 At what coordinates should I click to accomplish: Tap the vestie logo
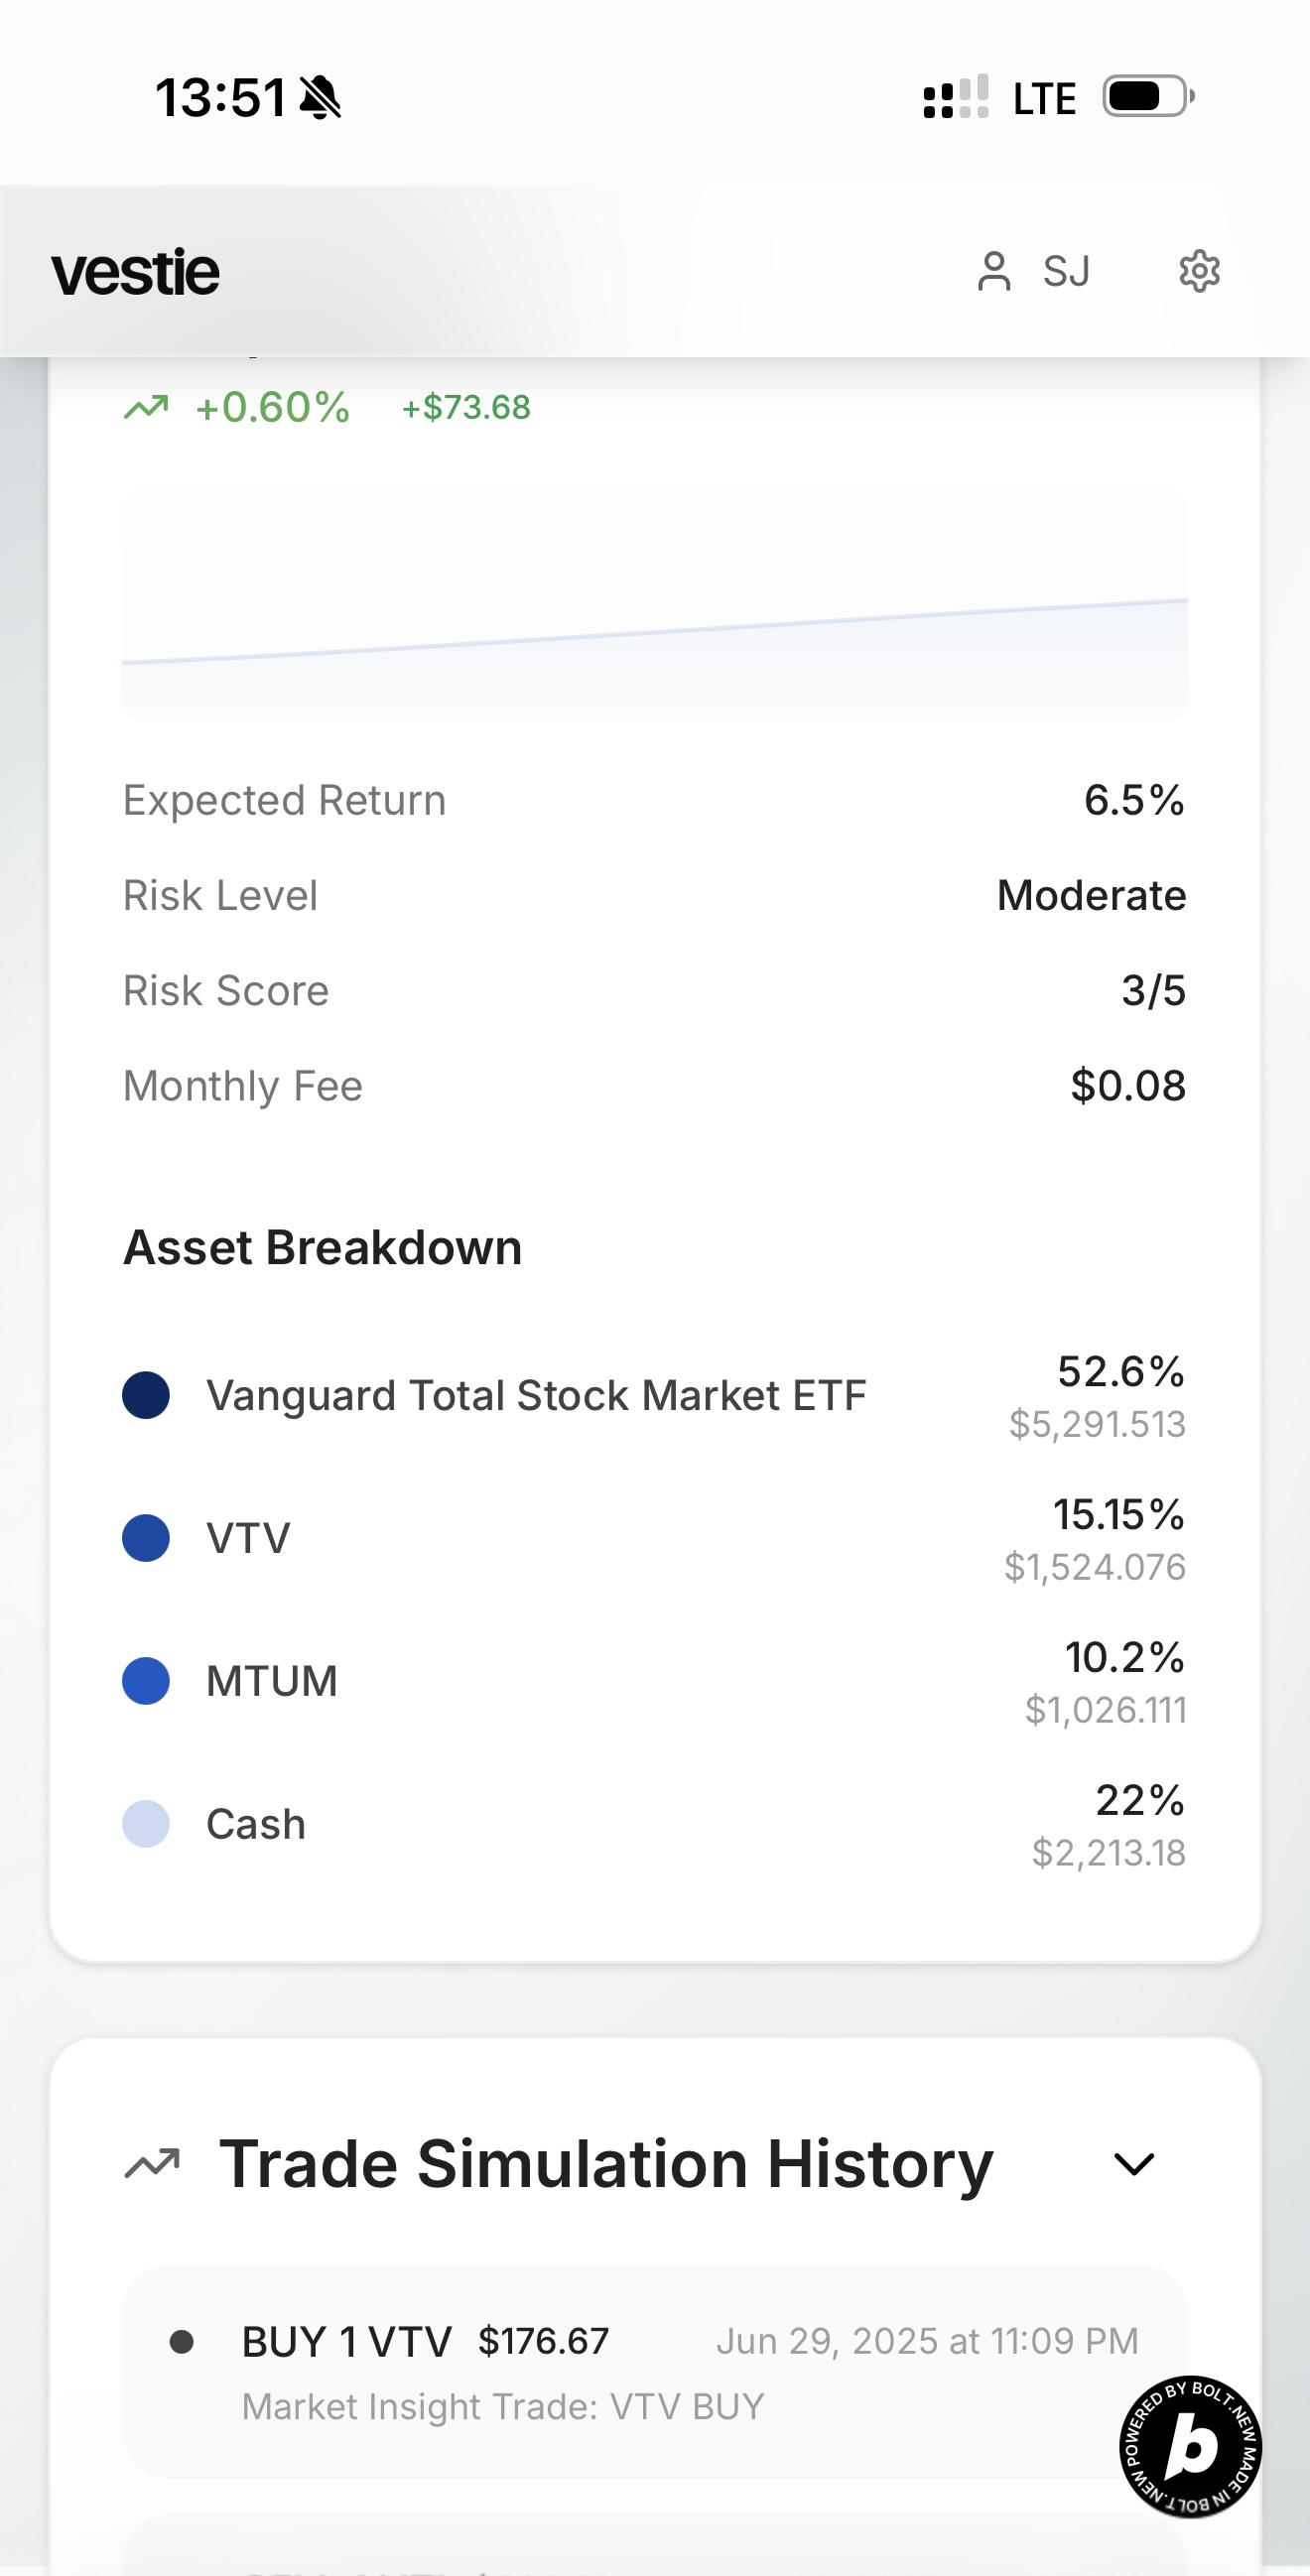(135, 272)
